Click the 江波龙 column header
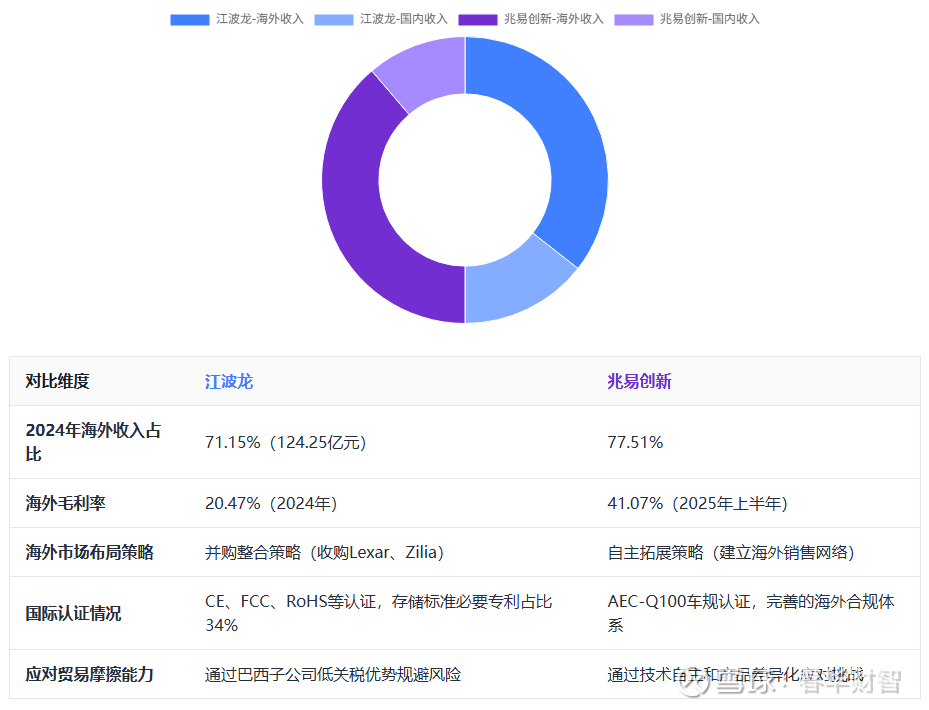This screenshot has height=710, width=929. click(229, 381)
